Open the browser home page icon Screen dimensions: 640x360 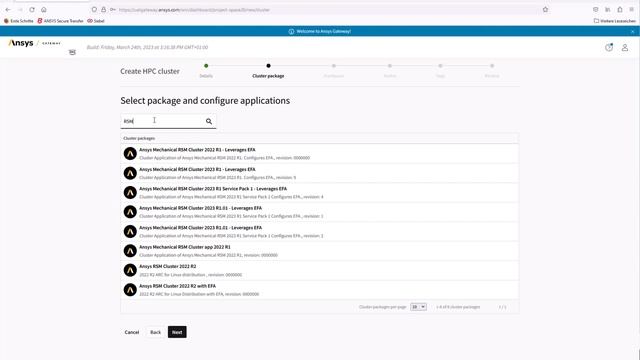pos(44,9)
